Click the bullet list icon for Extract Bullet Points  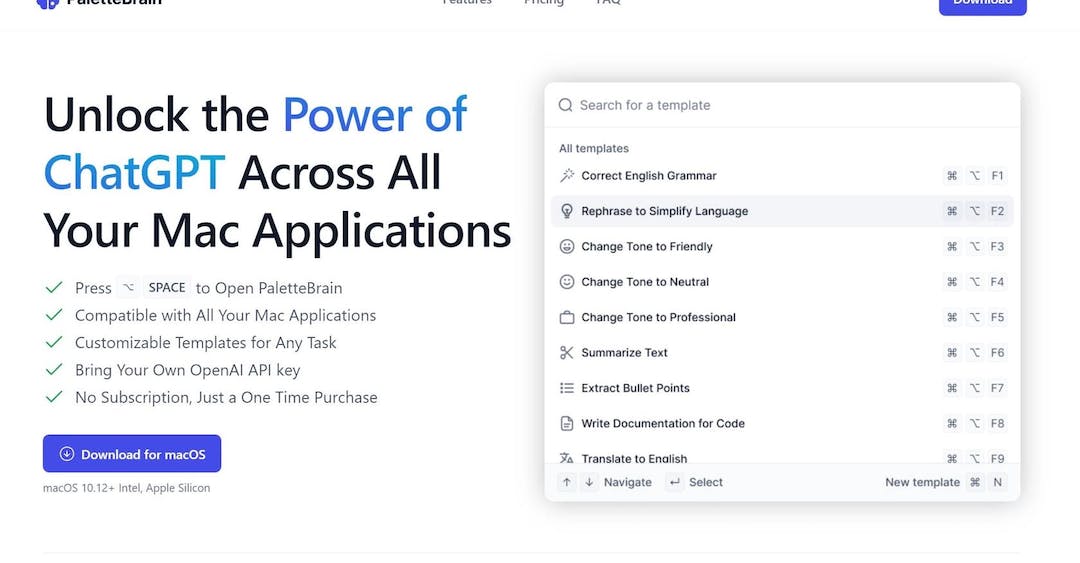tap(567, 388)
